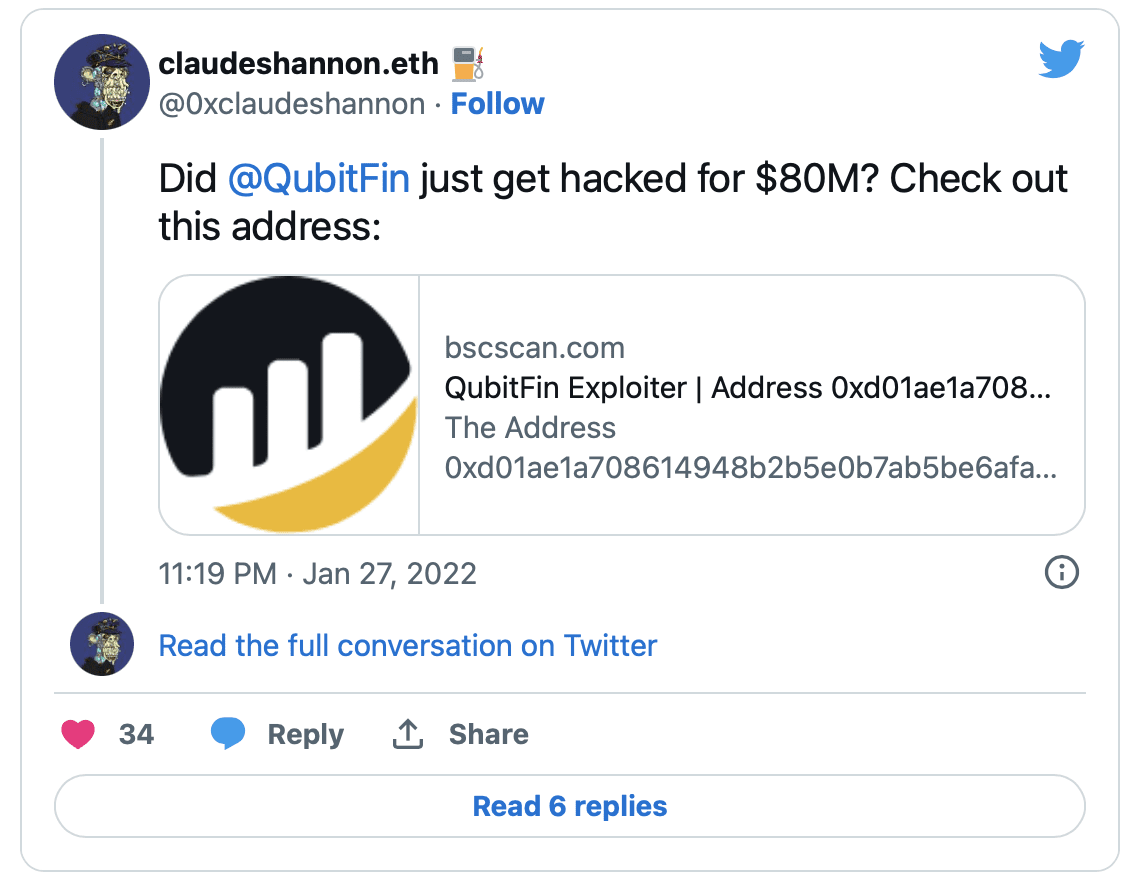
Task: Click the small avatar beside full conversation link
Action: [x=101, y=644]
